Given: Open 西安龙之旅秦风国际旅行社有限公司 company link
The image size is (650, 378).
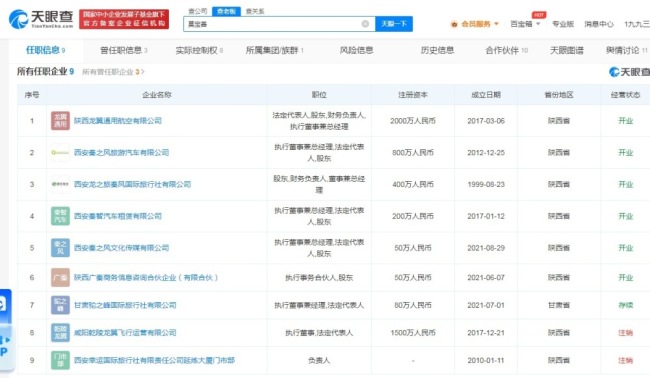Looking at the screenshot, I should [x=132, y=184].
